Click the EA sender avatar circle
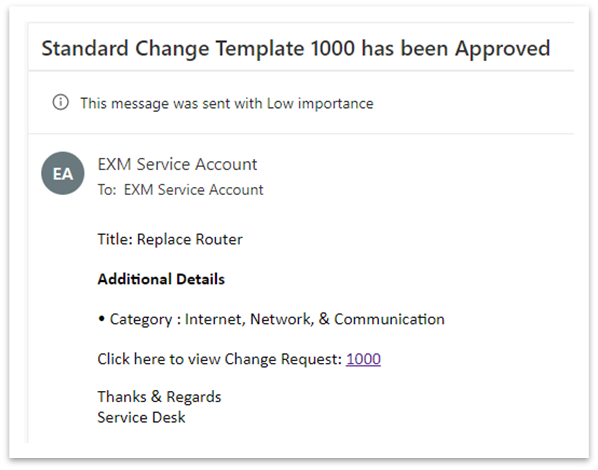 tap(63, 174)
